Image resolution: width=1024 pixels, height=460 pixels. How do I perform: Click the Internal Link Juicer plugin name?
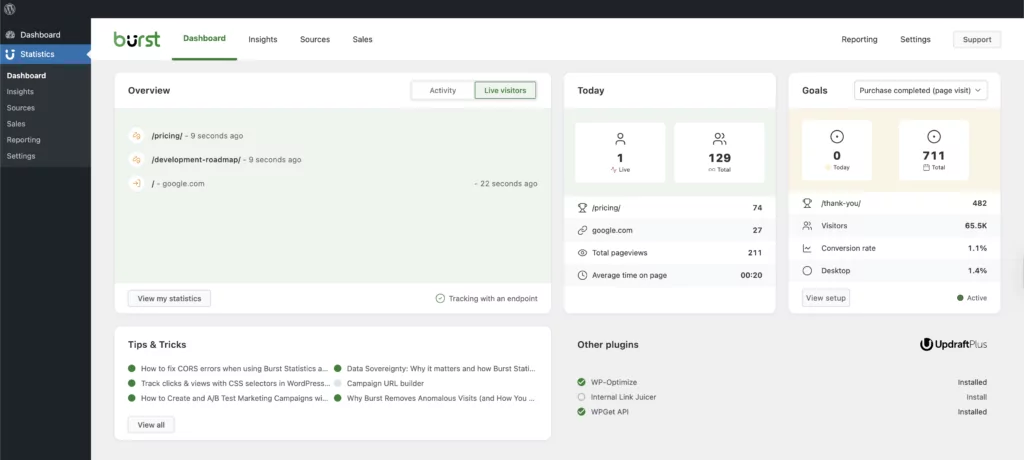tap(624, 397)
